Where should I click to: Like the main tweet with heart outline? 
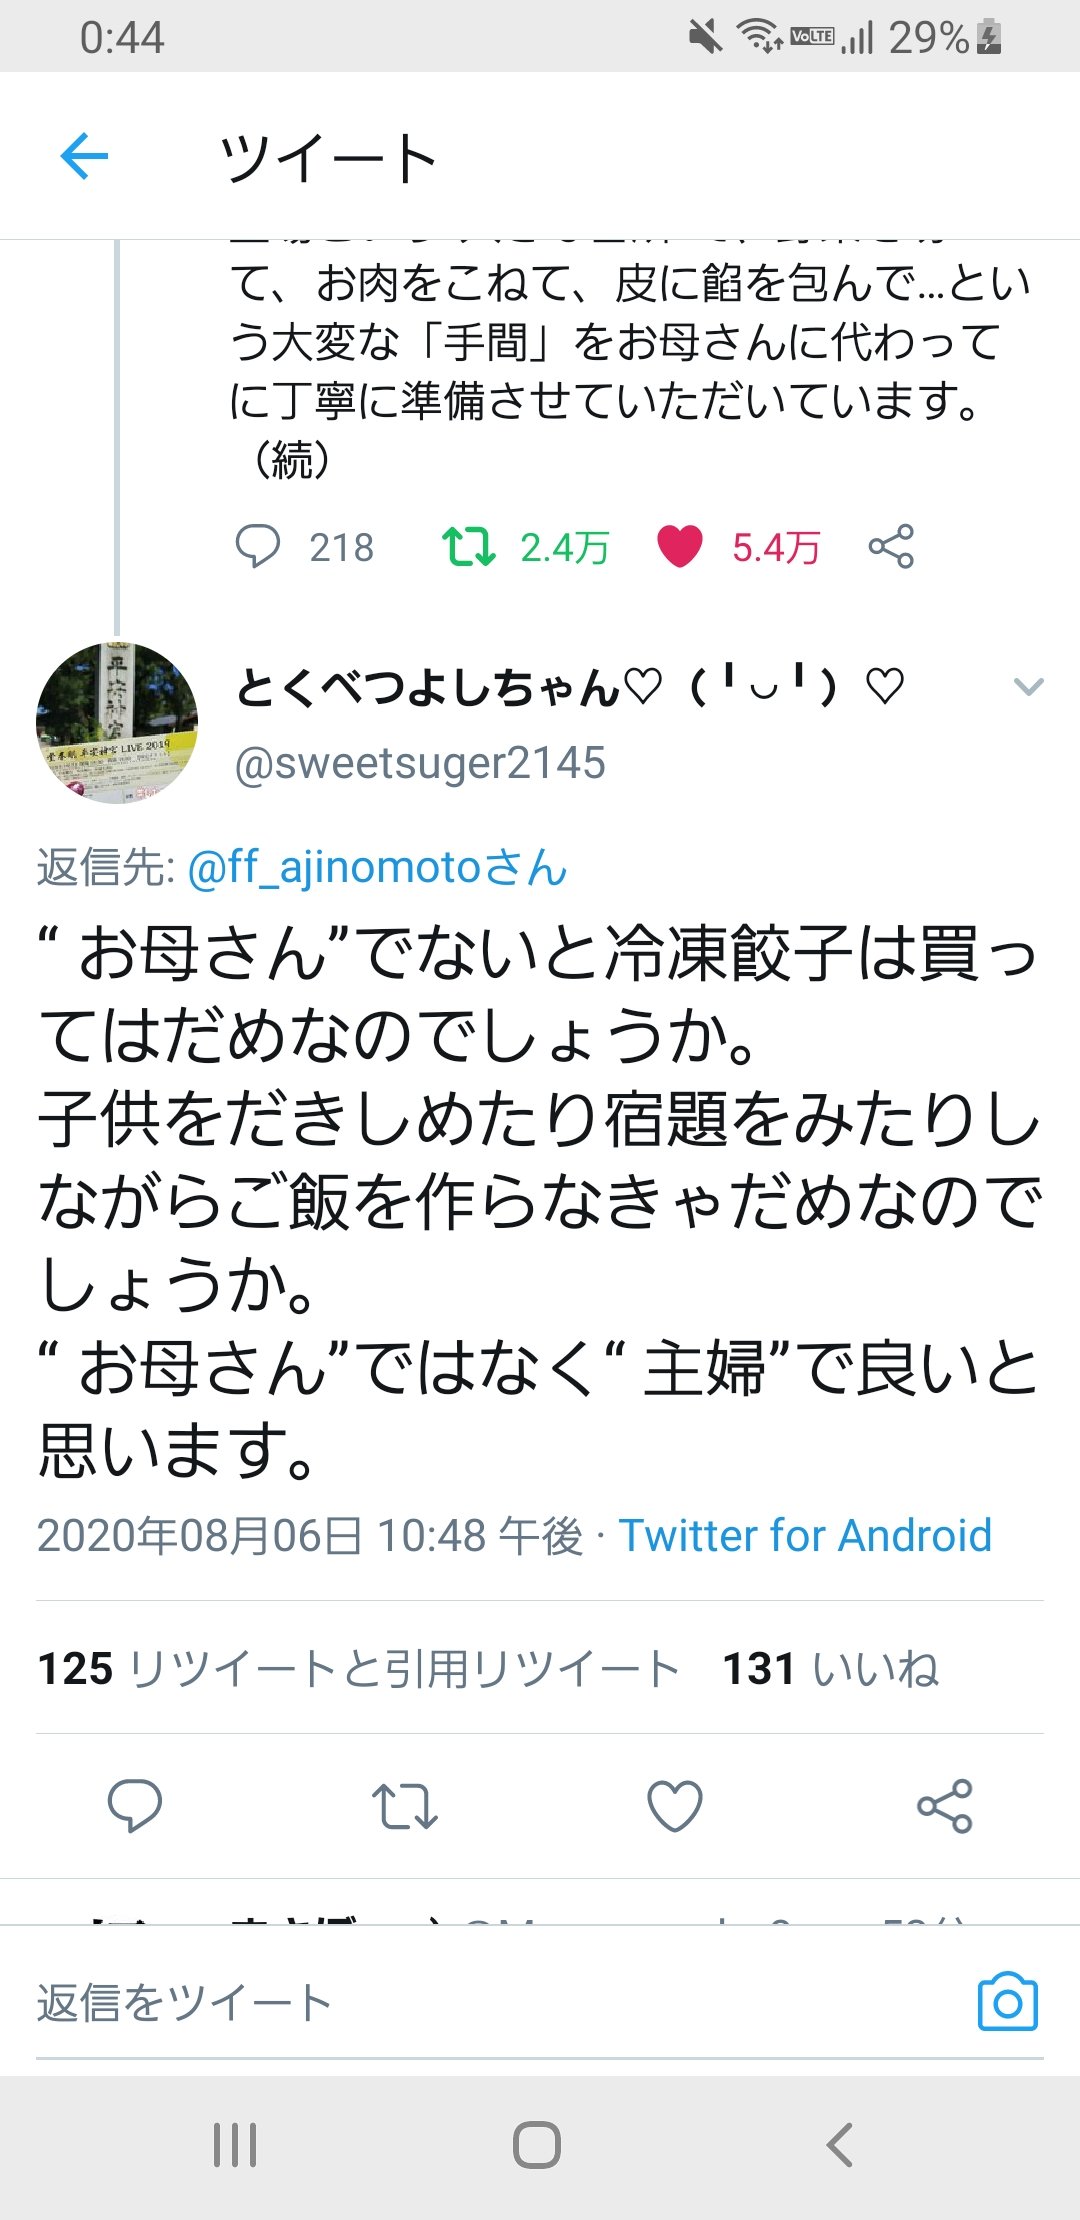pos(675,1806)
